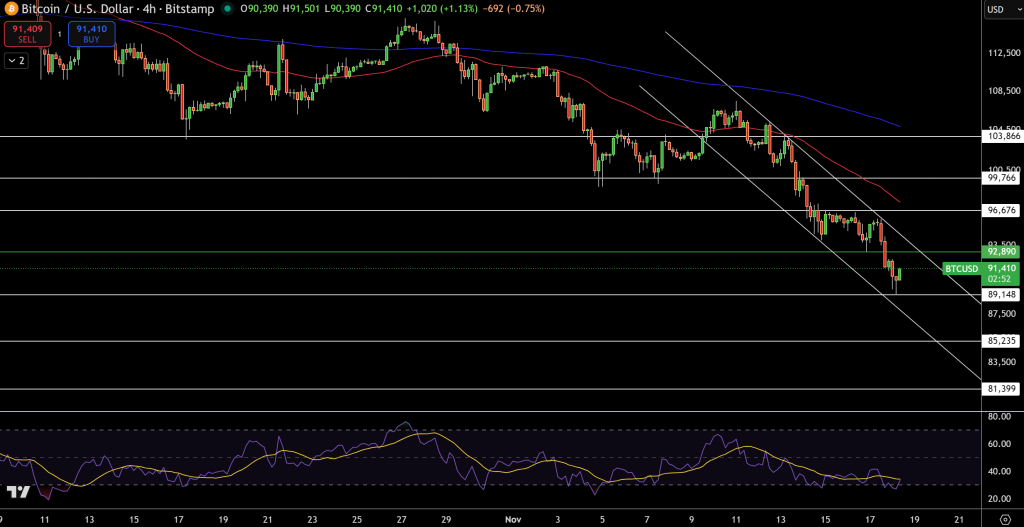Click the date 5 on time axis
Viewport: 1024px width, 527px height.
(601, 519)
